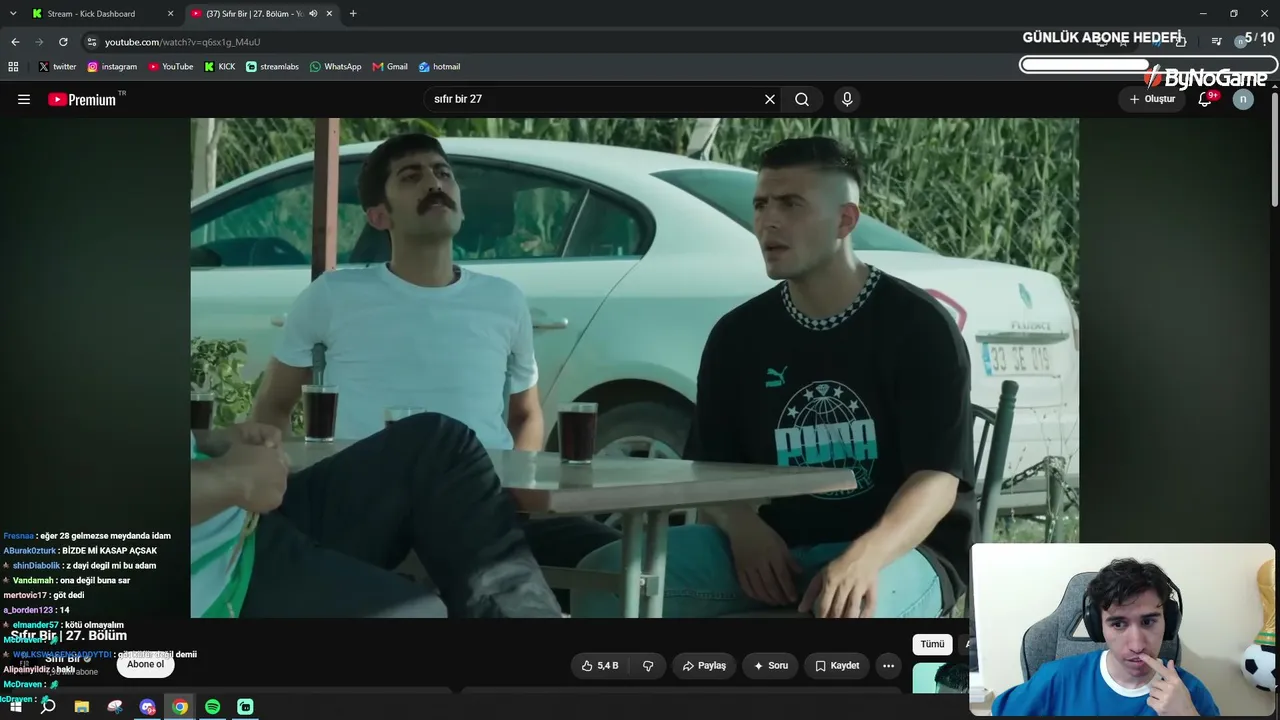Image resolution: width=1280 pixels, height=720 pixels.
Task: Open Chrome from the taskbar
Action: pos(180,707)
